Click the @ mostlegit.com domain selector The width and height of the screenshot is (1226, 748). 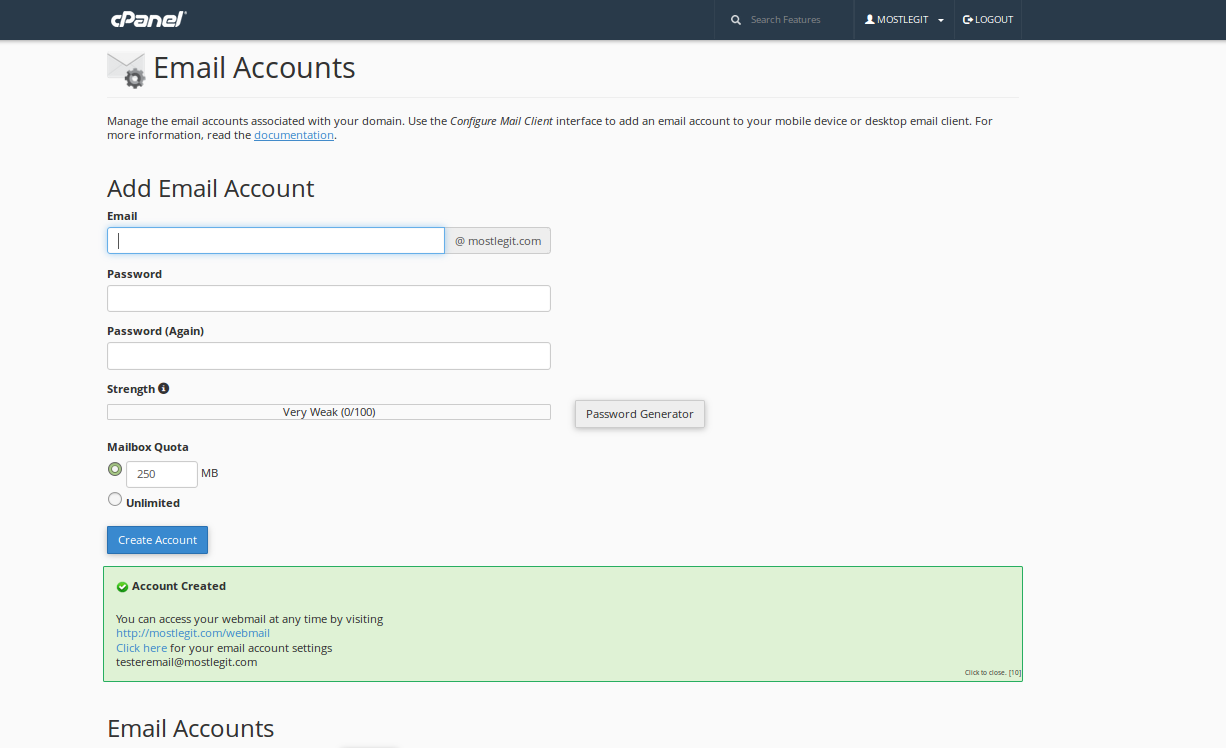tap(498, 241)
